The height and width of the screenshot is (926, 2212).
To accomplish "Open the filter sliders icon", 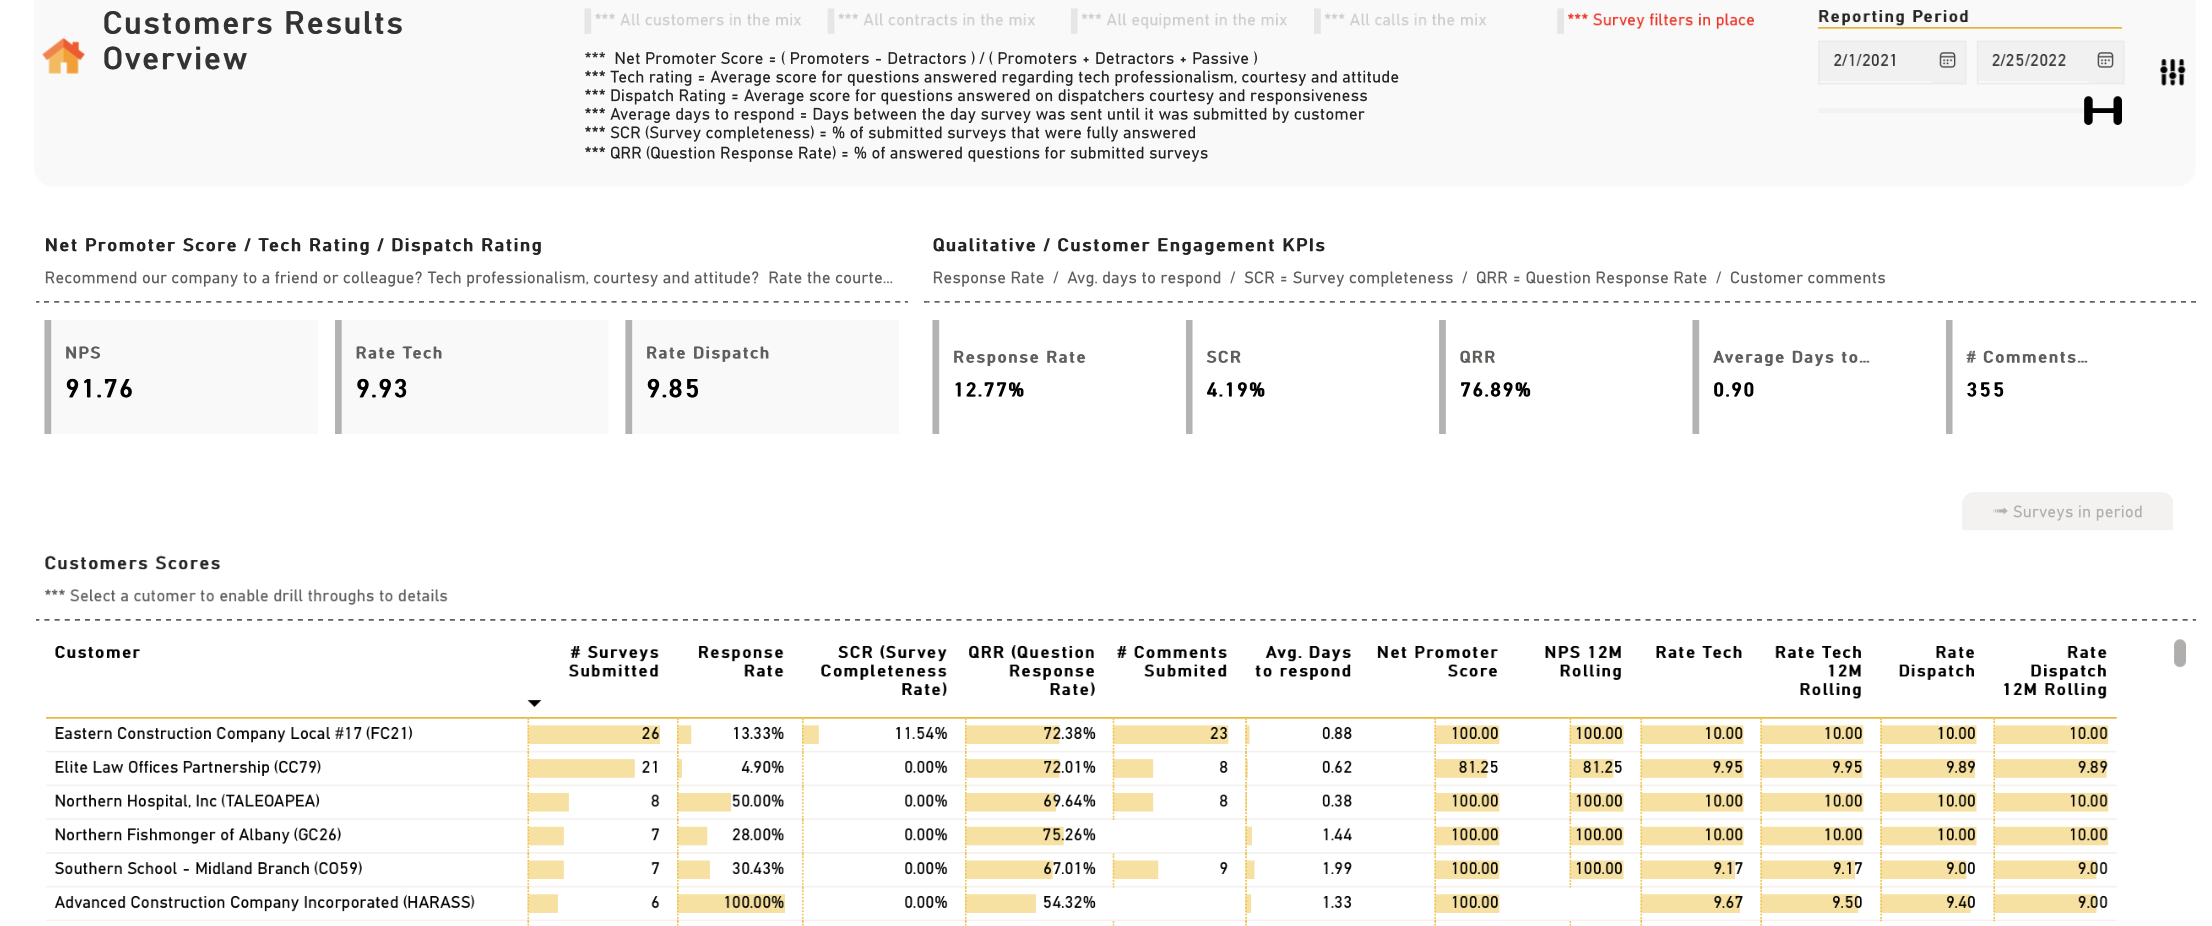I will click(x=2172, y=72).
